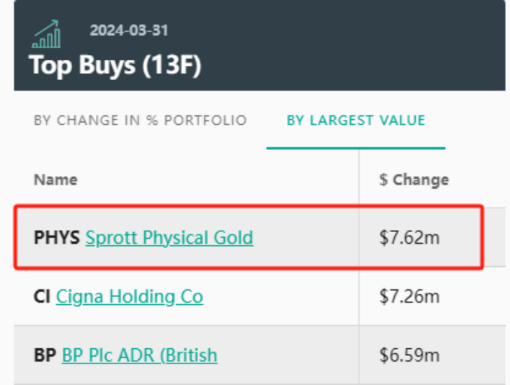
Task: Click the Top Buys (13F) heading
Action: tap(115, 65)
